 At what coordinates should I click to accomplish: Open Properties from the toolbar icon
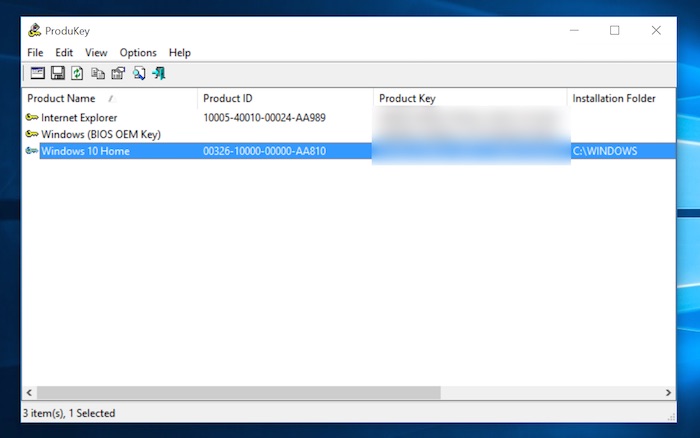(x=118, y=73)
